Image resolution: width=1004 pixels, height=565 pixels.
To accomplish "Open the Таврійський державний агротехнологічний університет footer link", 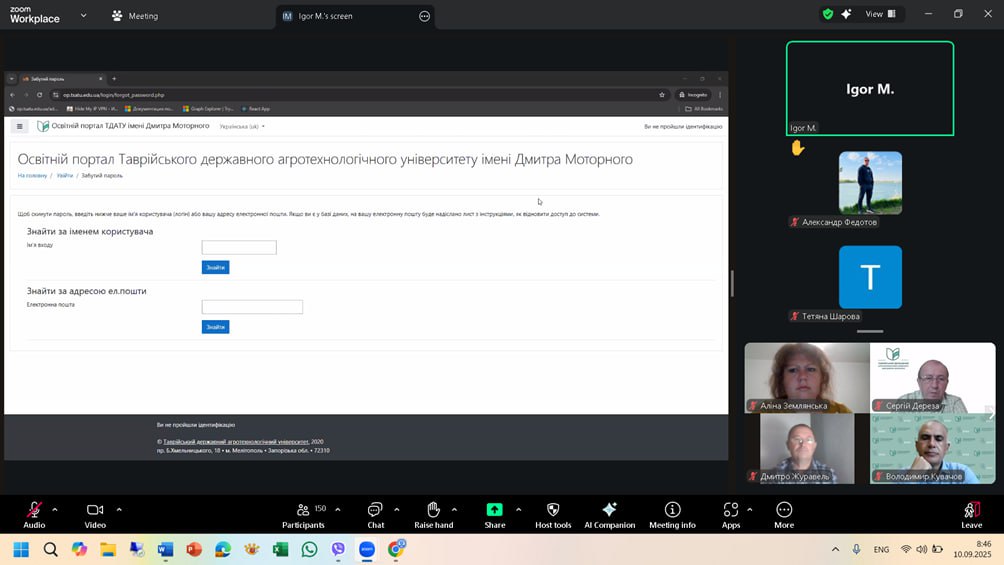I will point(236,441).
